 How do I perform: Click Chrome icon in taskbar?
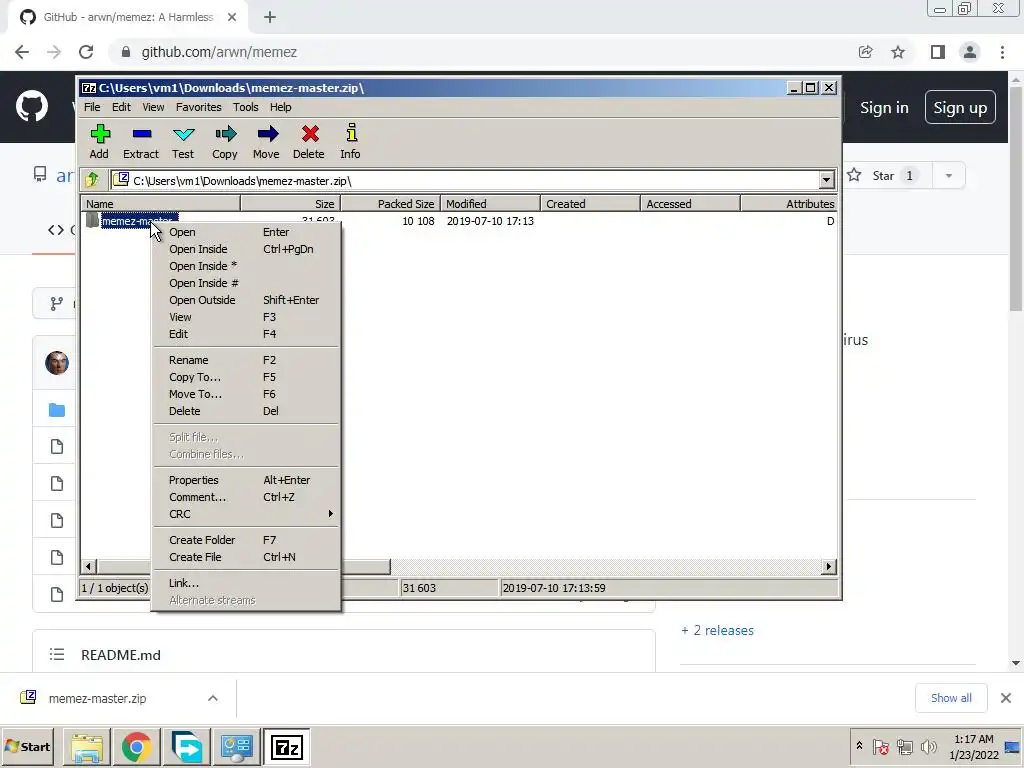[x=136, y=747]
